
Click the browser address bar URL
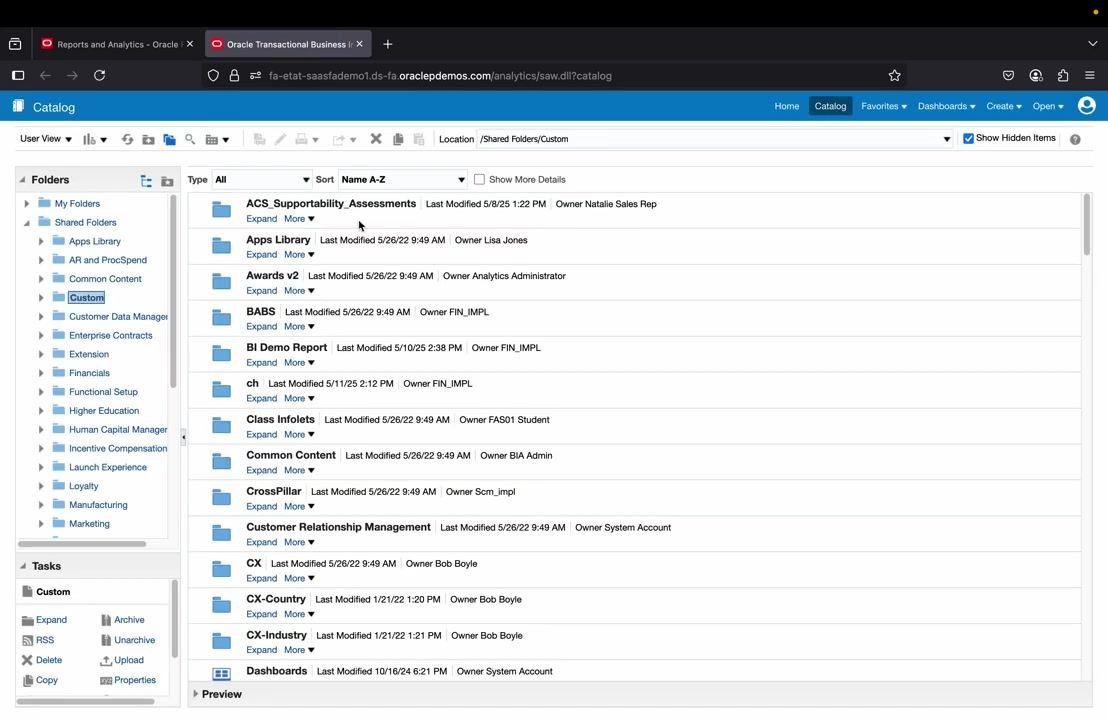click(x=440, y=76)
